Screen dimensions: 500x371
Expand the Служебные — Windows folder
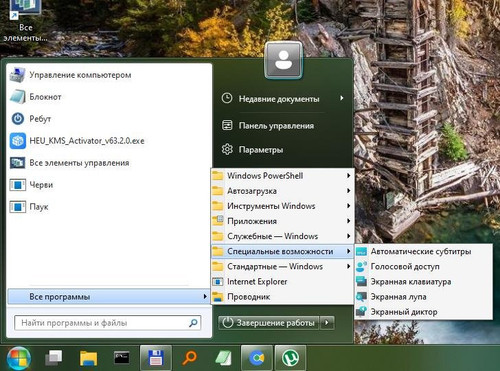[x=282, y=236]
